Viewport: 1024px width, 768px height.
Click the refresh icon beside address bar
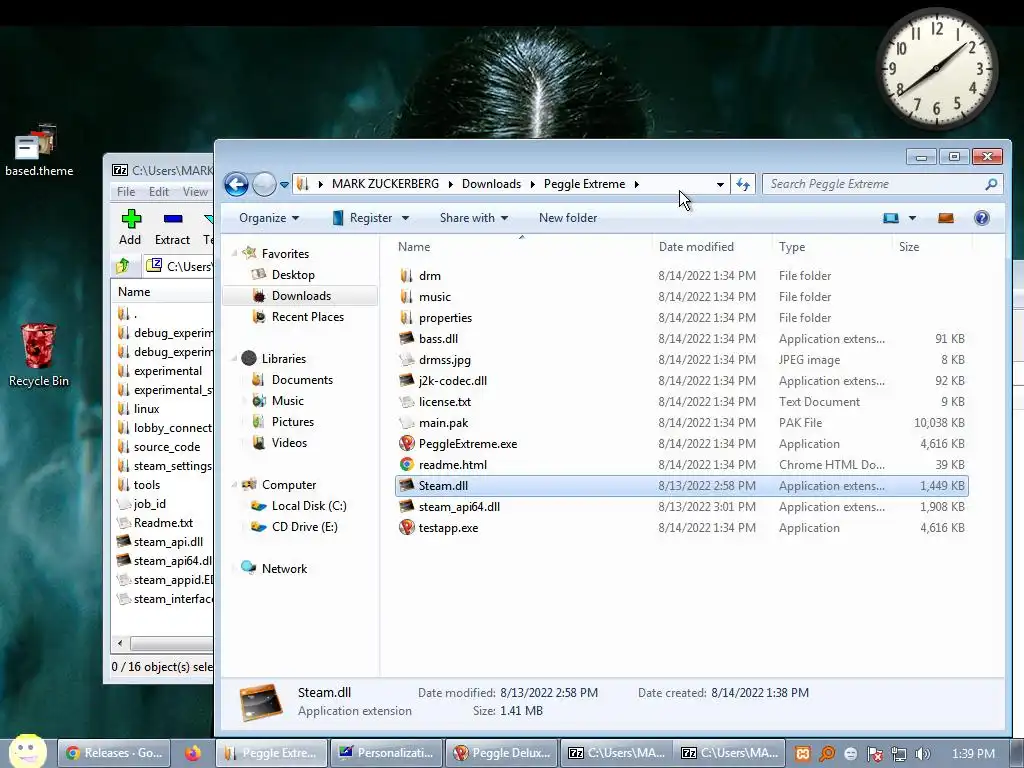click(x=743, y=185)
